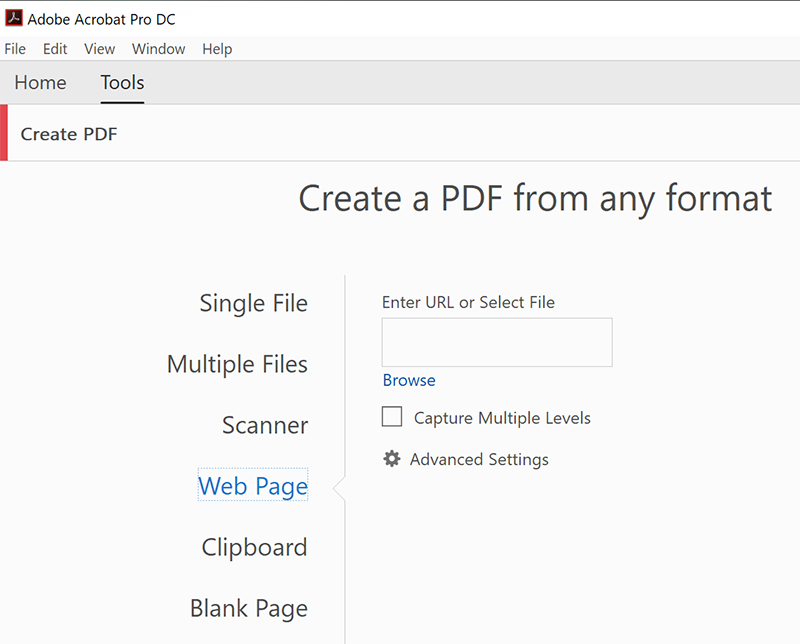Open the Help menu
Image resolution: width=800 pixels, height=644 pixels.
click(x=217, y=49)
